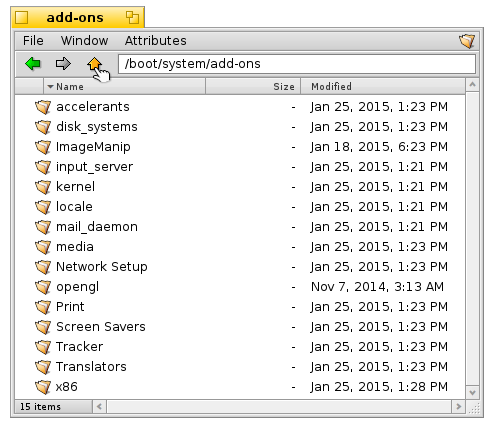Click the vertical scrollbar down arrow
The height and width of the screenshot is (427, 500).
click(472, 392)
